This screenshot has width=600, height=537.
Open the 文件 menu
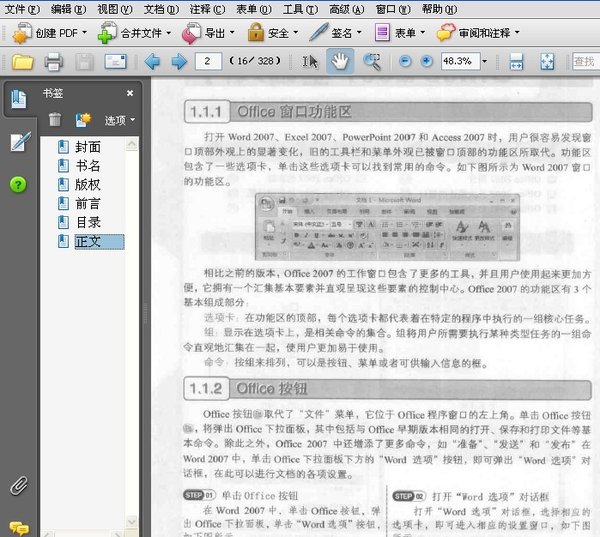coord(22,9)
